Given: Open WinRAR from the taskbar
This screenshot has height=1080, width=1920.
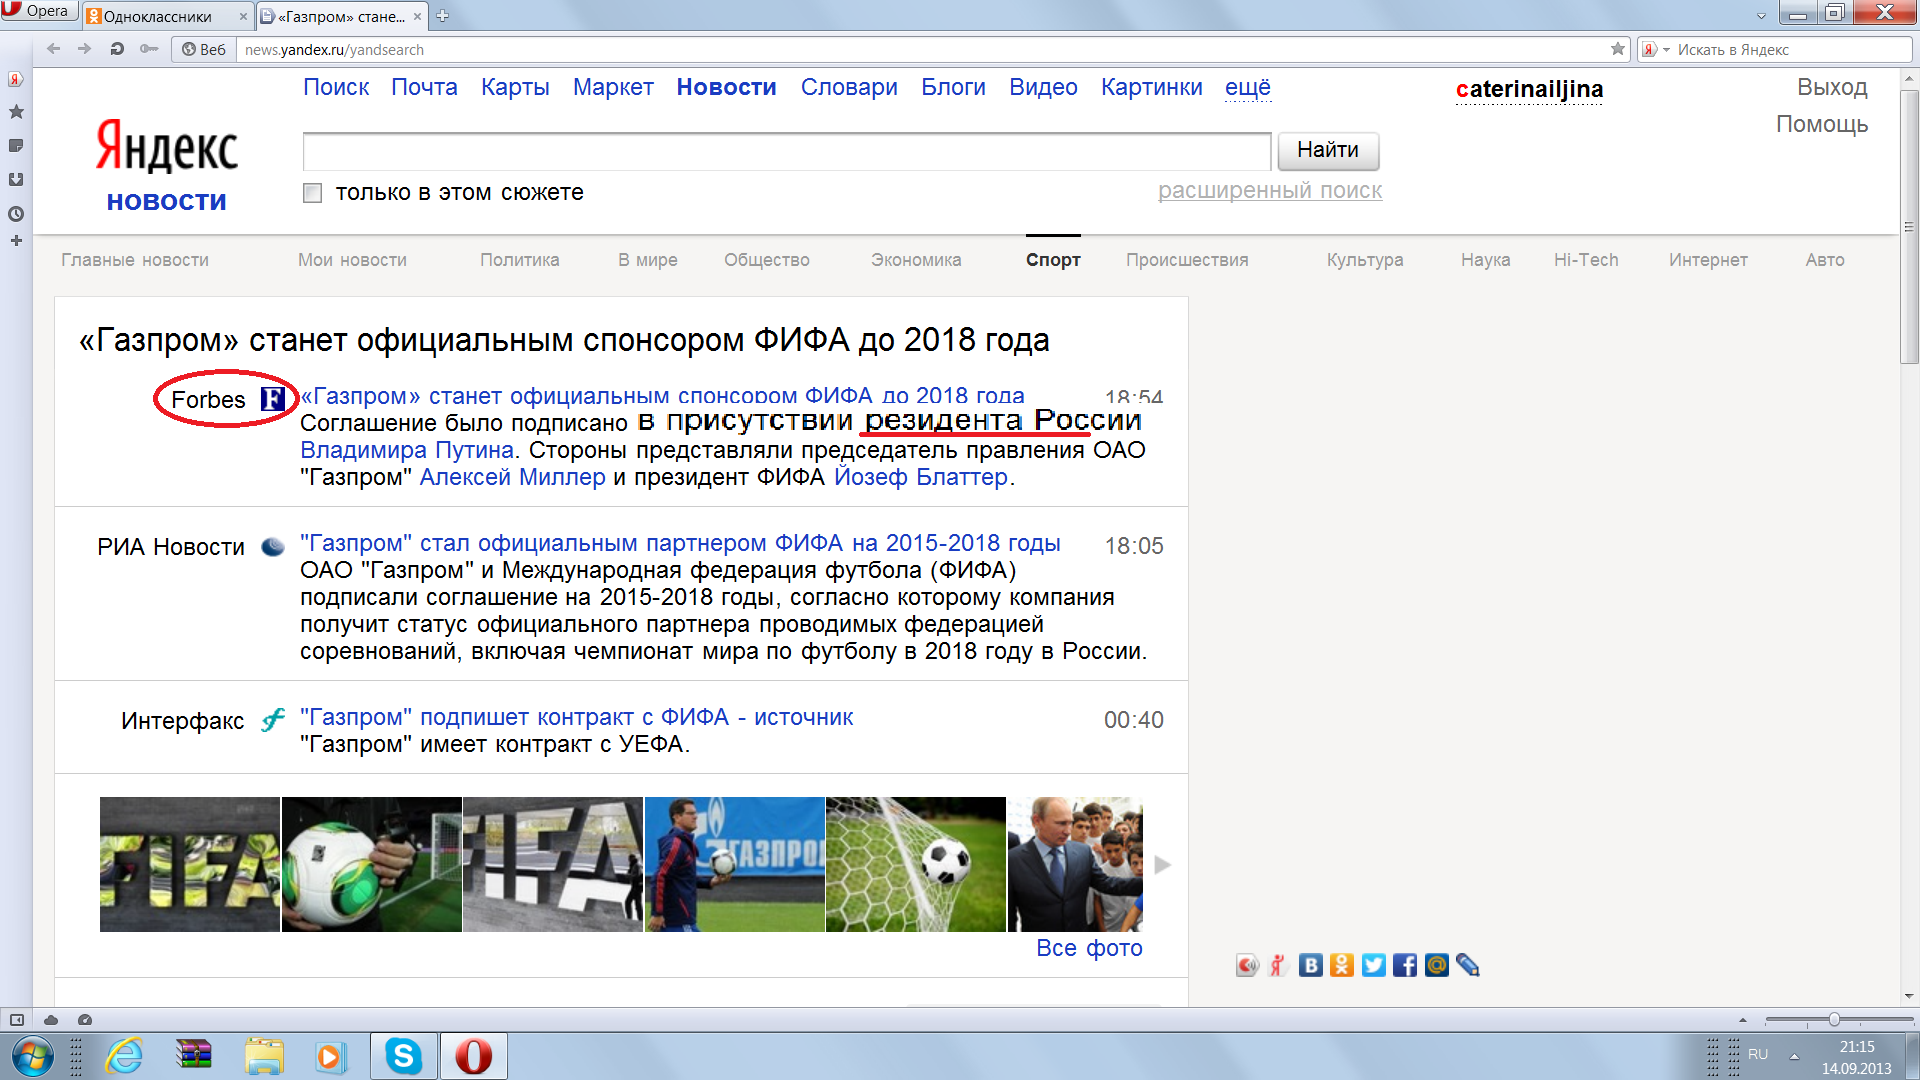Looking at the screenshot, I should click(194, 1056).
